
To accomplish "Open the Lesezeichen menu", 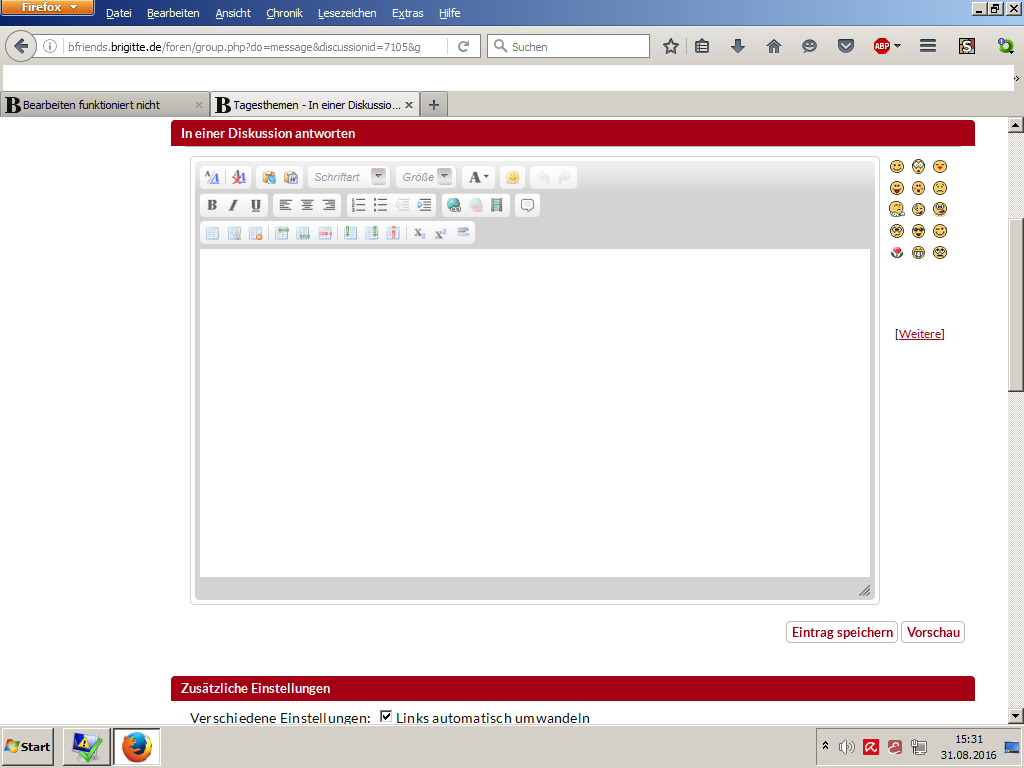I will click(x=347, y=13).
